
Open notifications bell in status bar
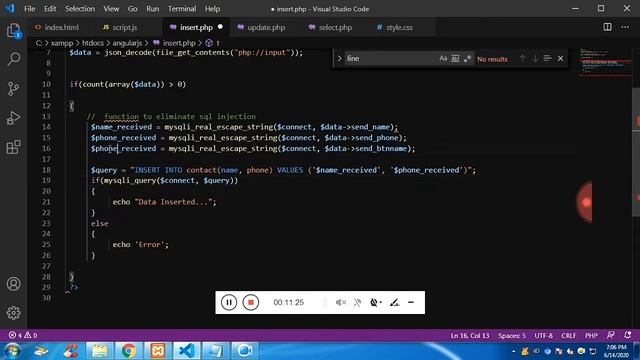[627, 335]
